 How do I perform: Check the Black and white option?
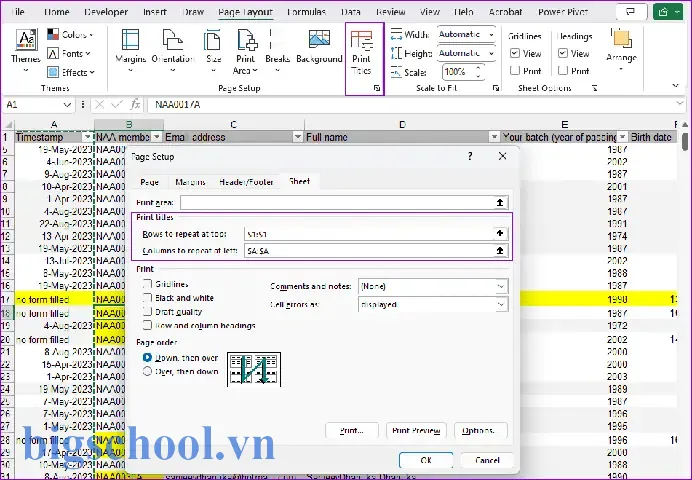click(147, 298)
